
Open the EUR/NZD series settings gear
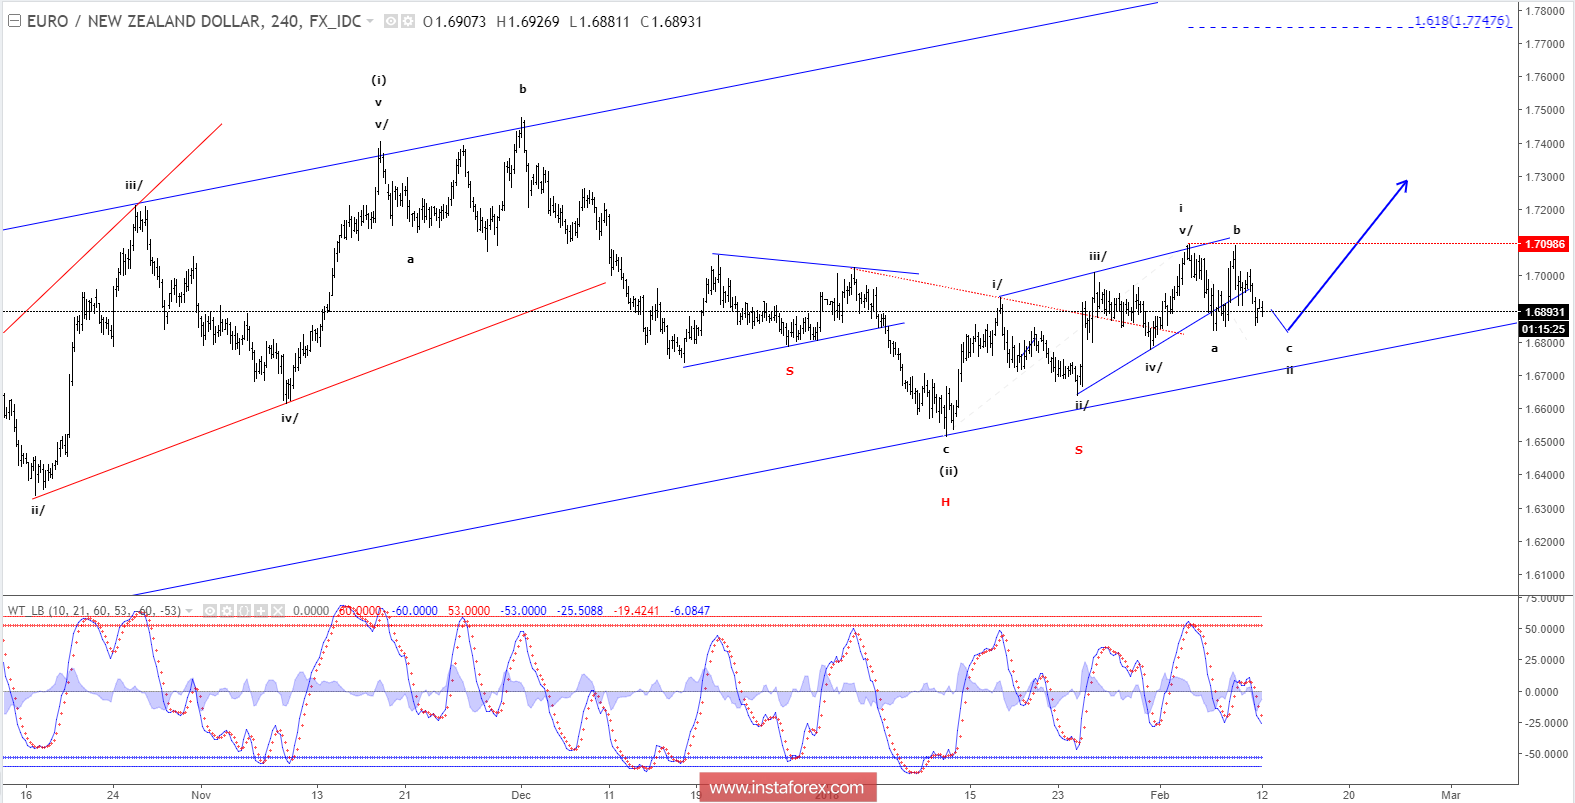408,21
